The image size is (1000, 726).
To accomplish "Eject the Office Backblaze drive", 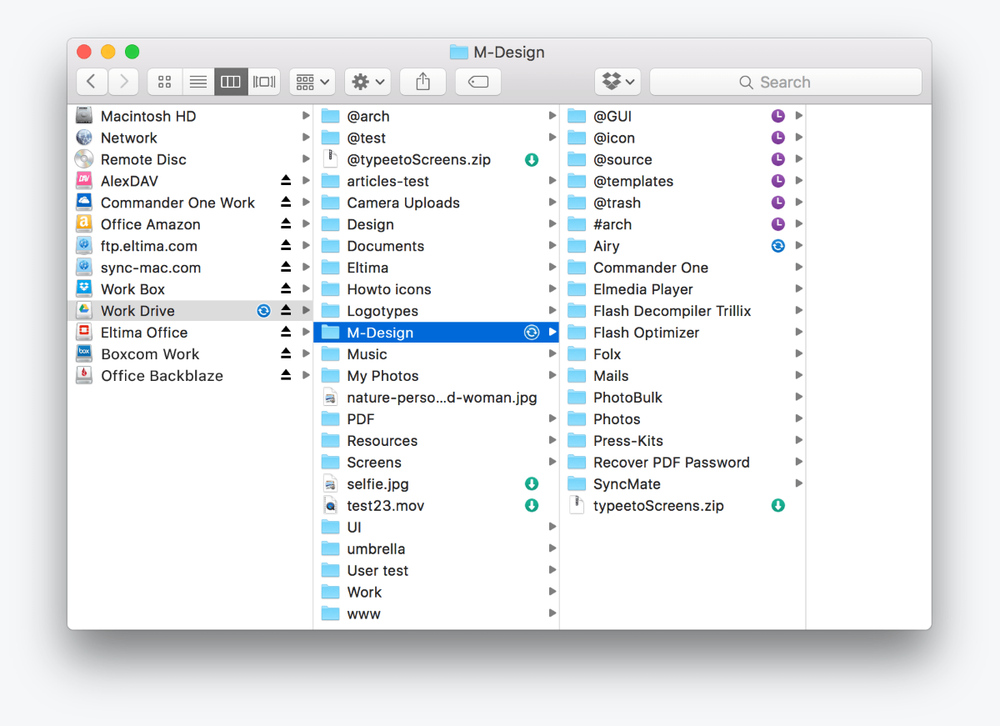I will click(x=286, y=375).
